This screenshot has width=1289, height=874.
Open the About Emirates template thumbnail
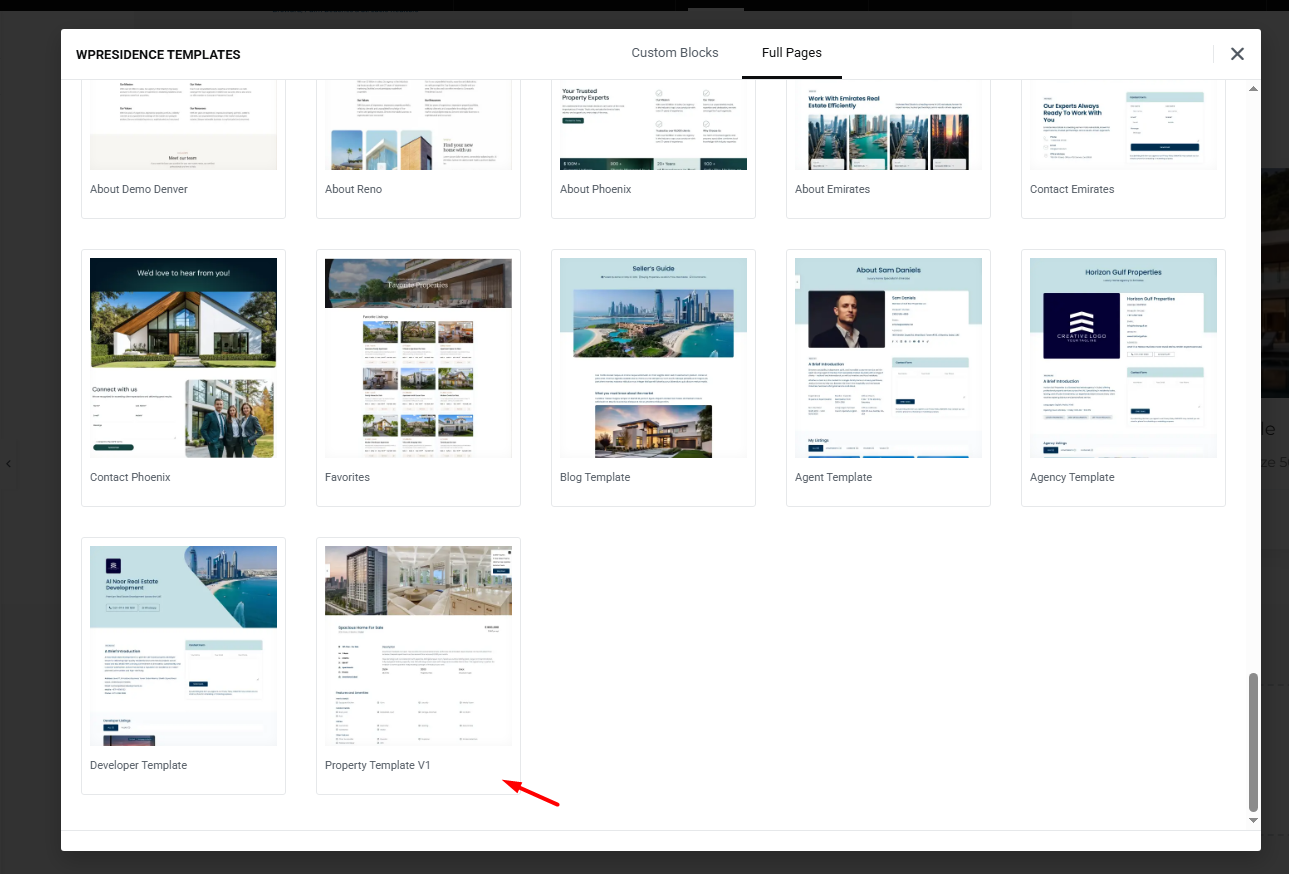[888, 125]
